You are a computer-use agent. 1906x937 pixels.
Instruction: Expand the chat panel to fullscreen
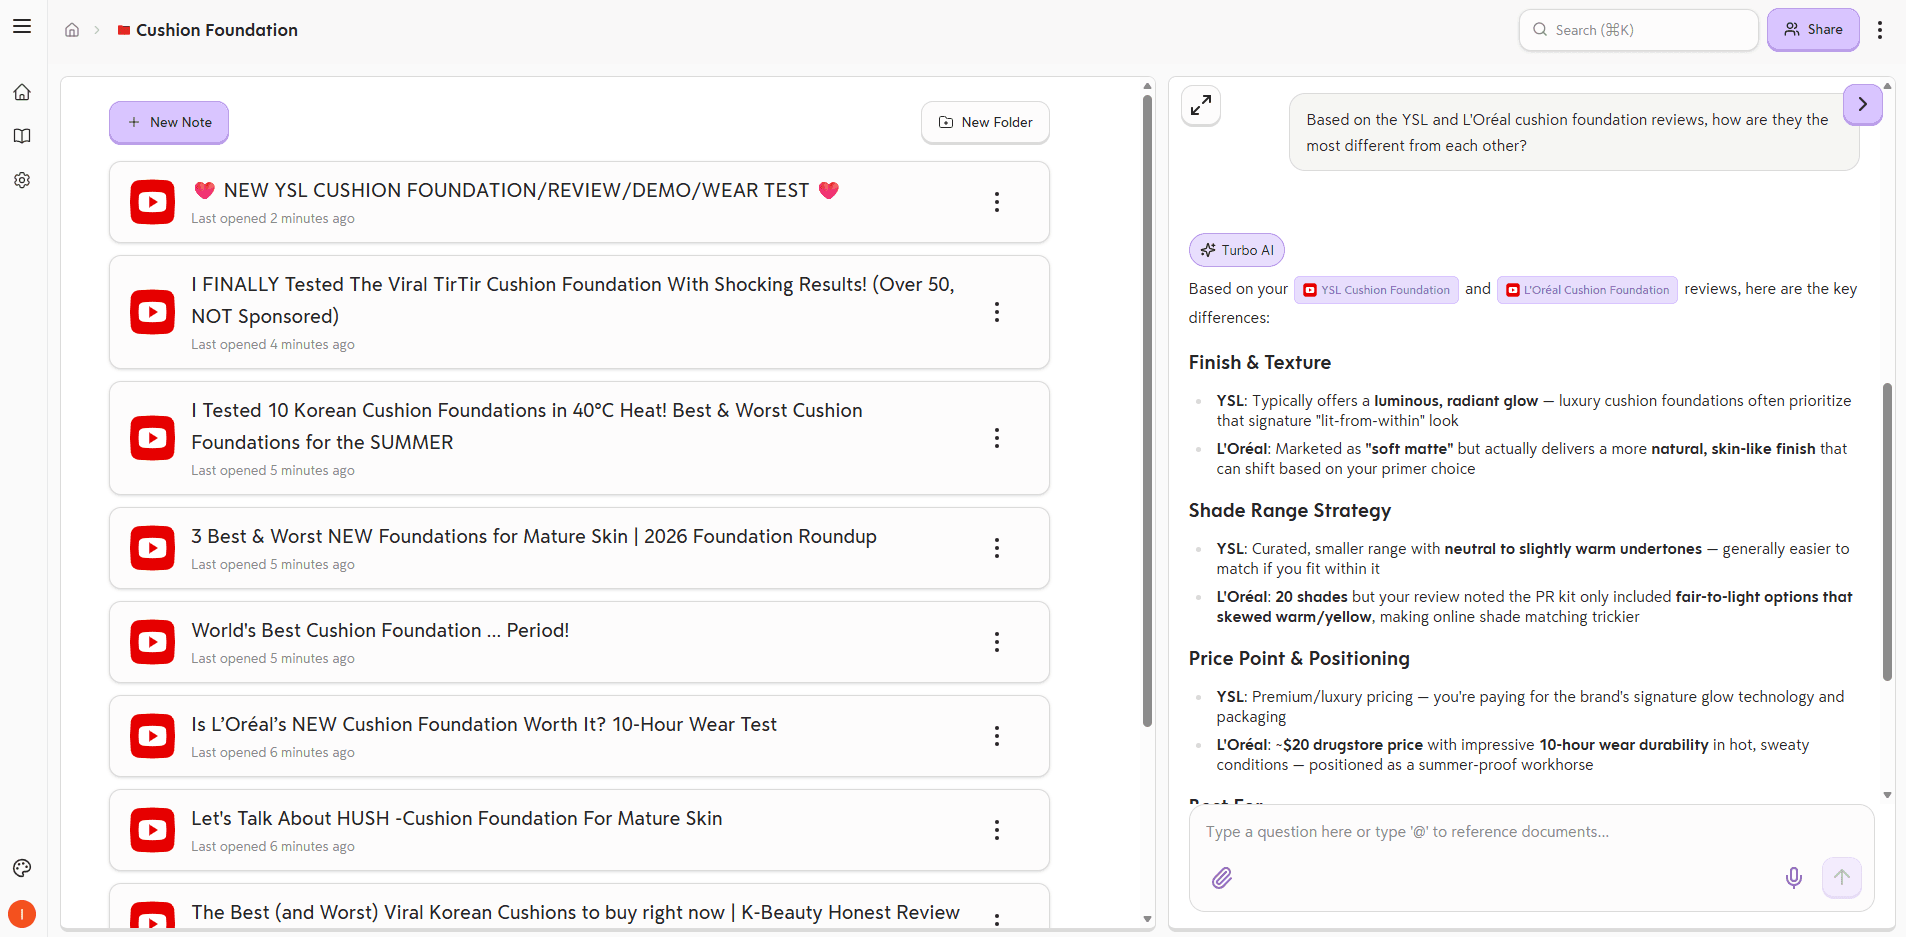1201,105
